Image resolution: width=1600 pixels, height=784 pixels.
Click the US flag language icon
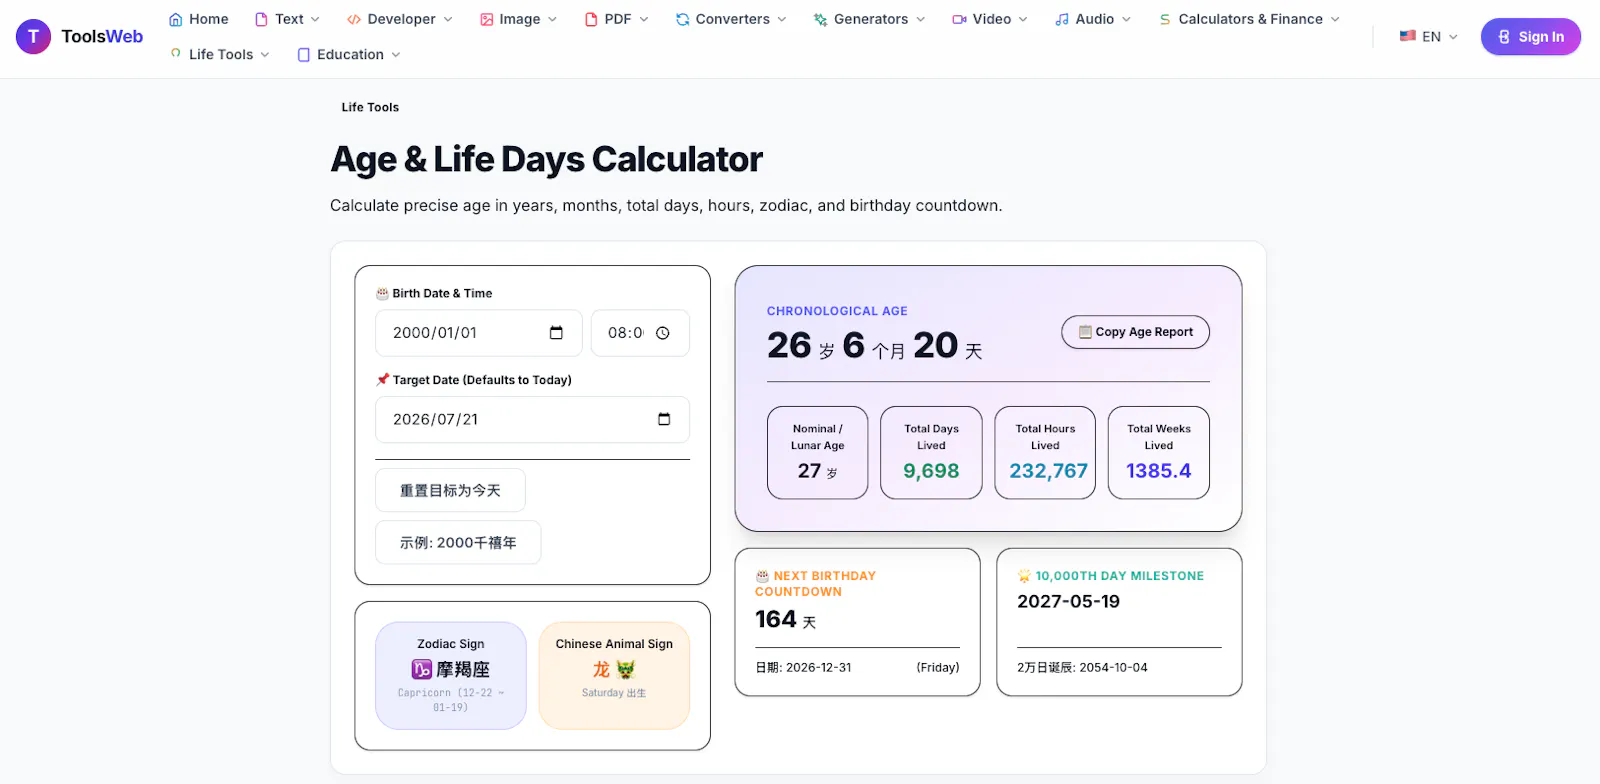(x=1408, y=36)
